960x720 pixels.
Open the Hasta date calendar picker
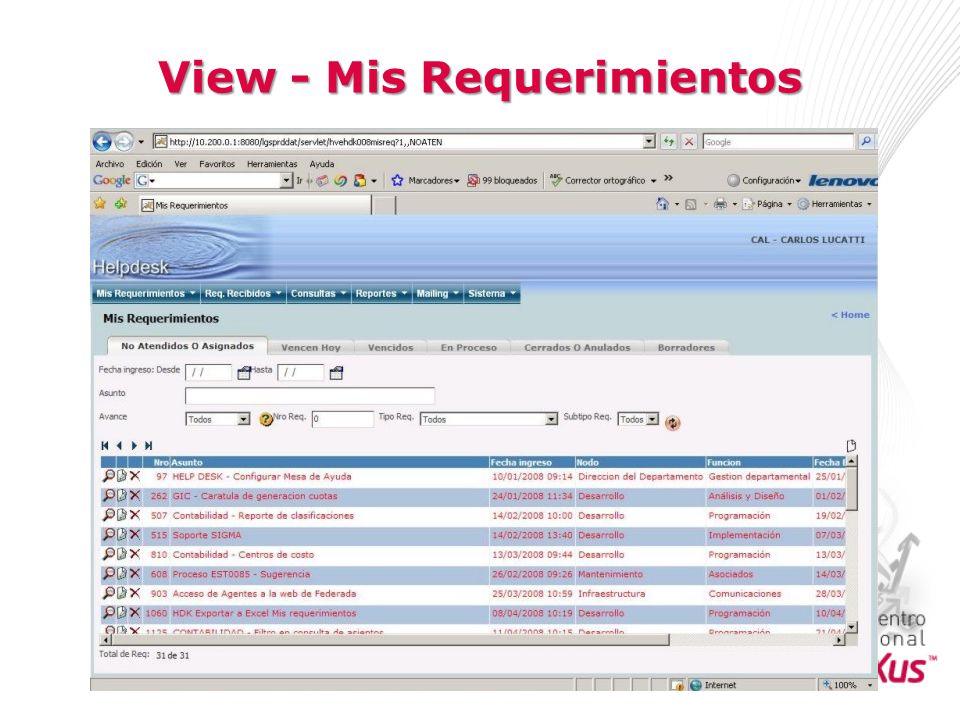[x=336, y=372]
